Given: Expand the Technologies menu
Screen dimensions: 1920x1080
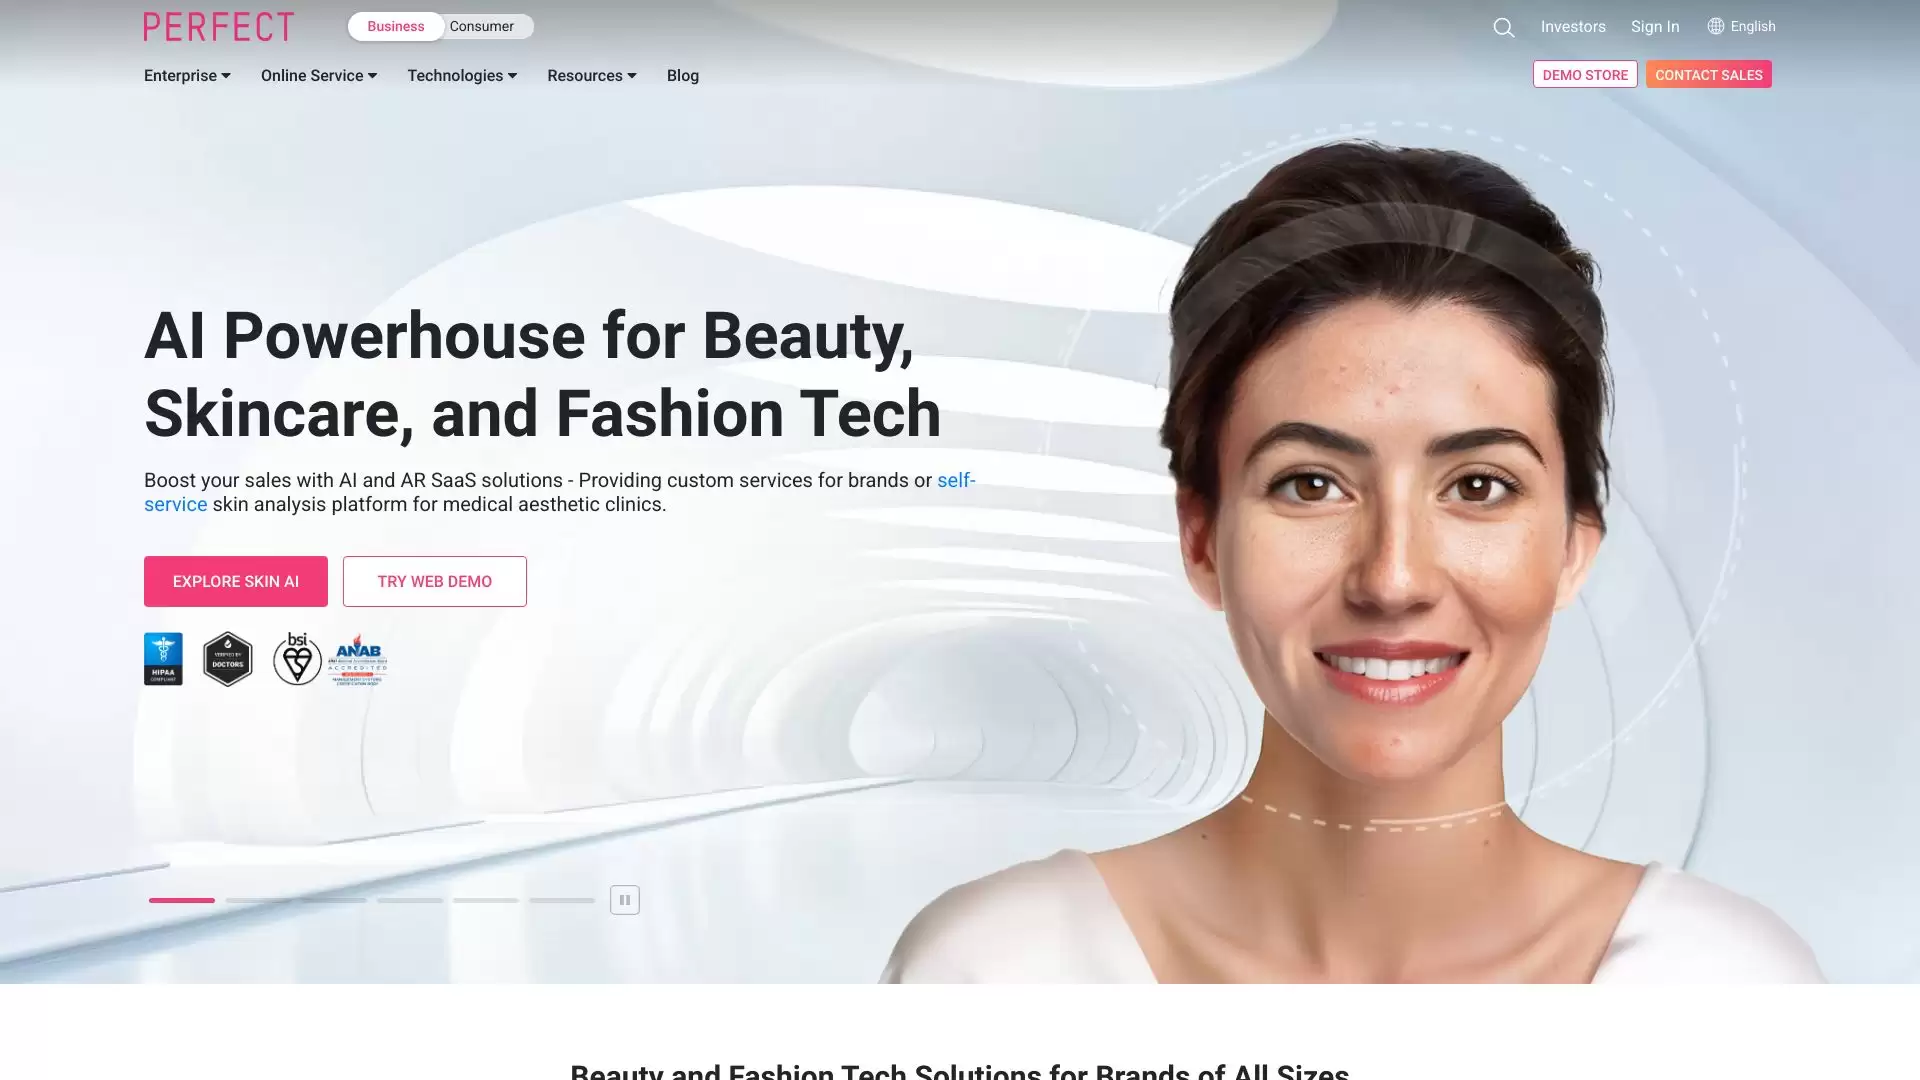Looking at the screenshot, I should (x=461, y=76).
